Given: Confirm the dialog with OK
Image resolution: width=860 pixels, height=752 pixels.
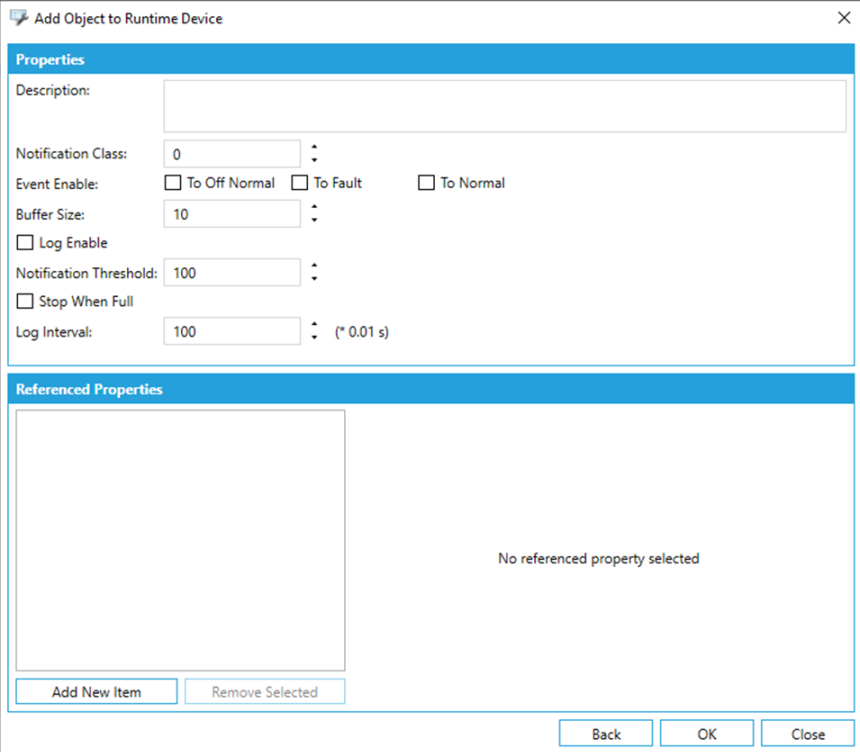Looking at the screenshot, I should click(707, 734).
